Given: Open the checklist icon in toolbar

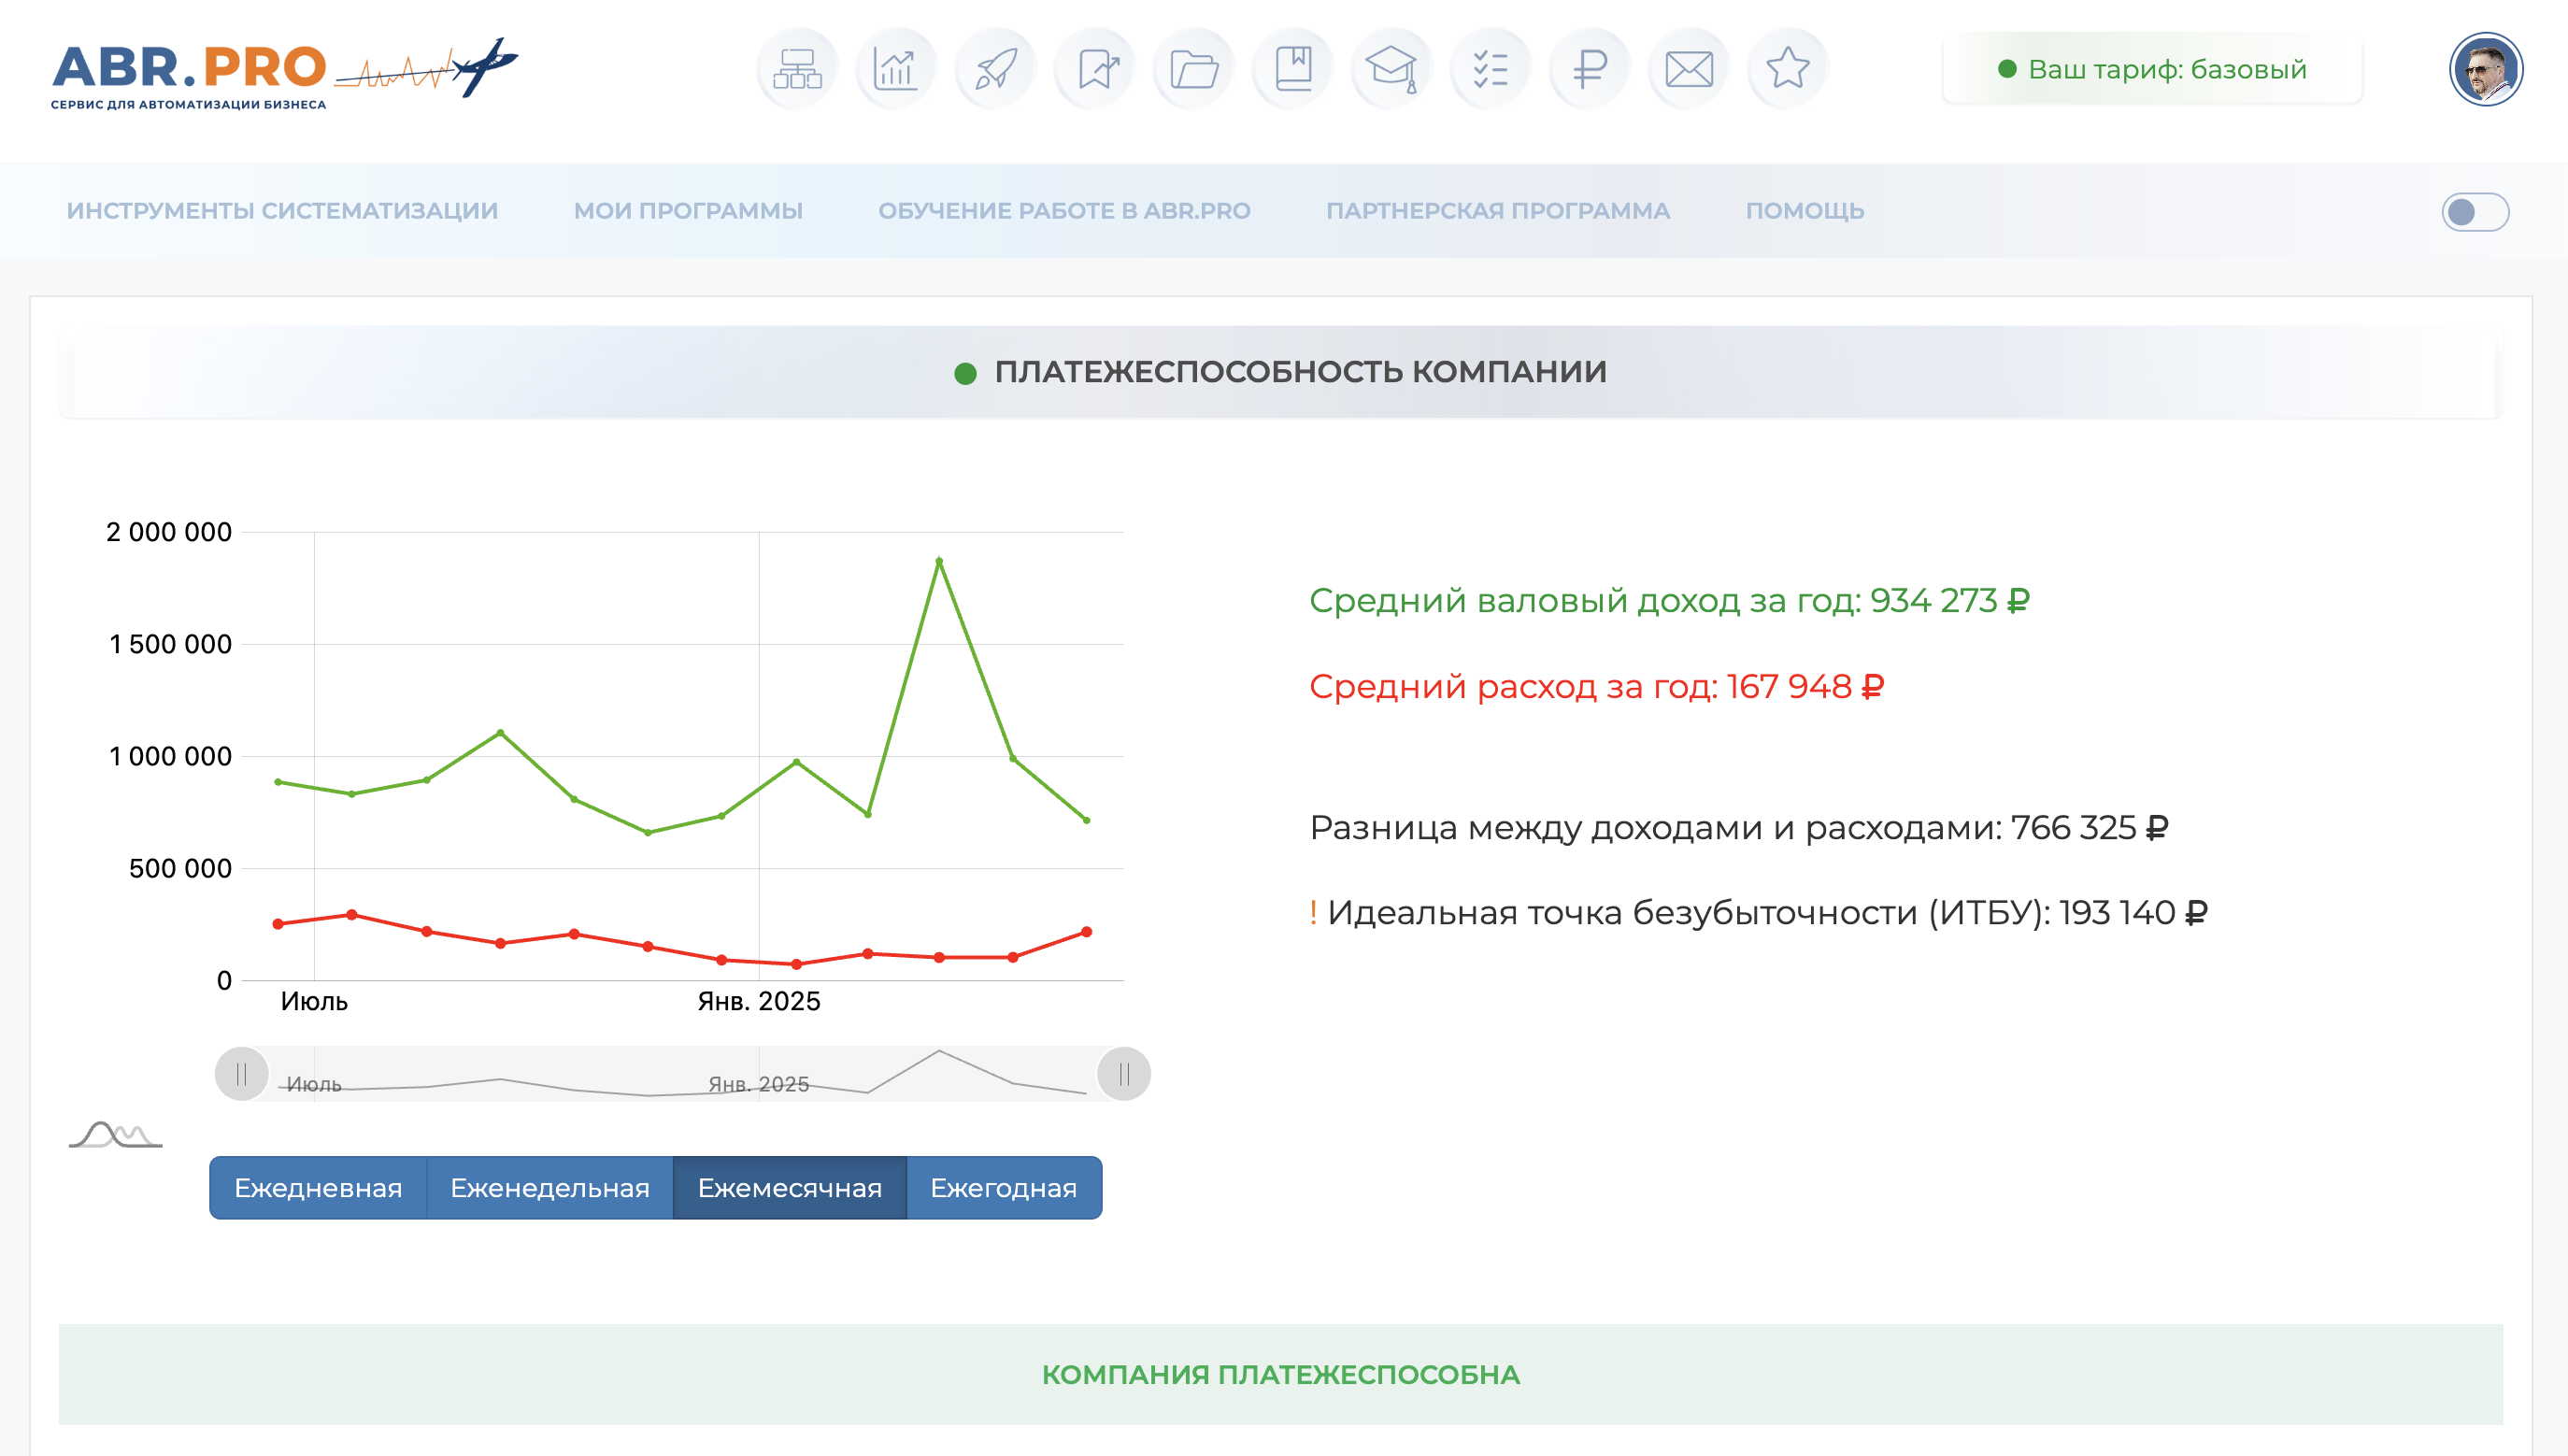Looking at the screenshot, I should [1490, 69].
